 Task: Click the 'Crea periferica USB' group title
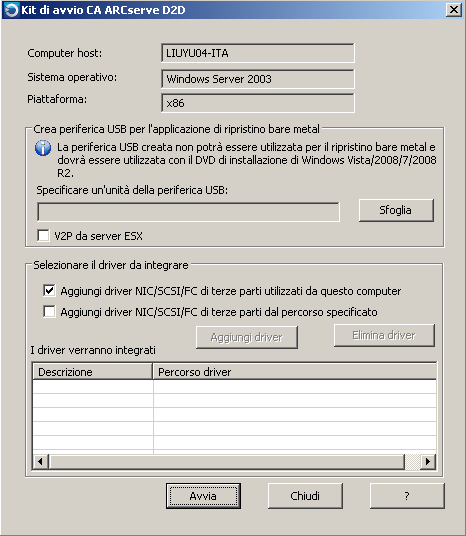[176, 129]
